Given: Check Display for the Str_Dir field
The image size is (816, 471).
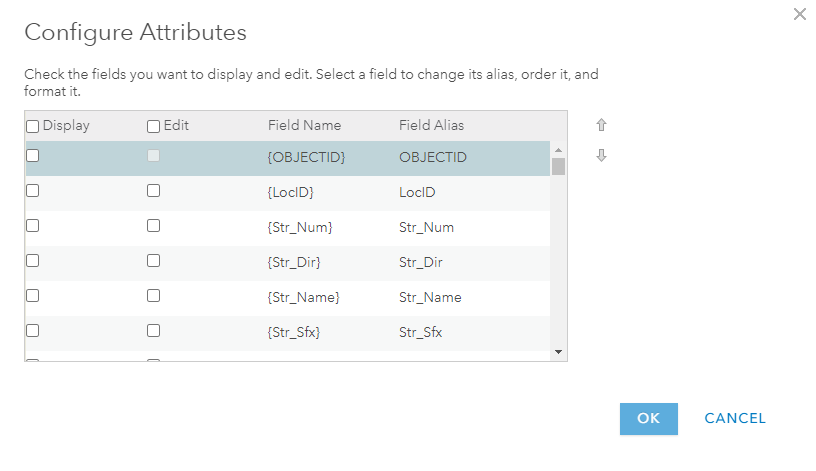Looking at the screenshot, I should [x=32, y=261].
